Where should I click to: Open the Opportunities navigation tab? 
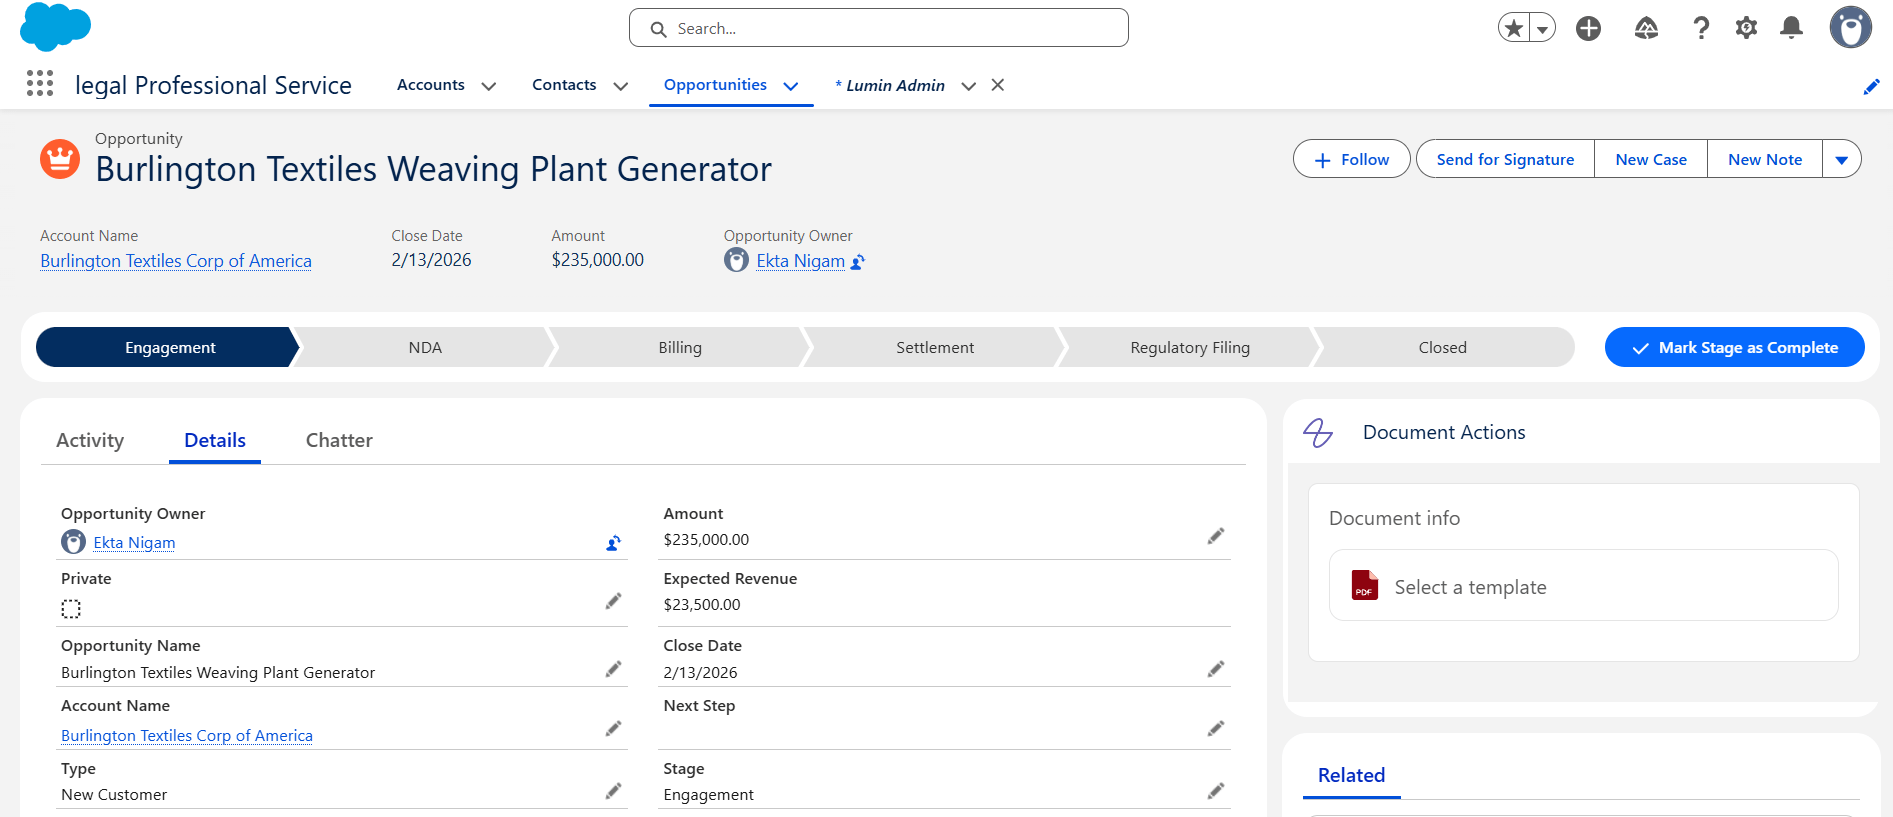pos(715,85)
